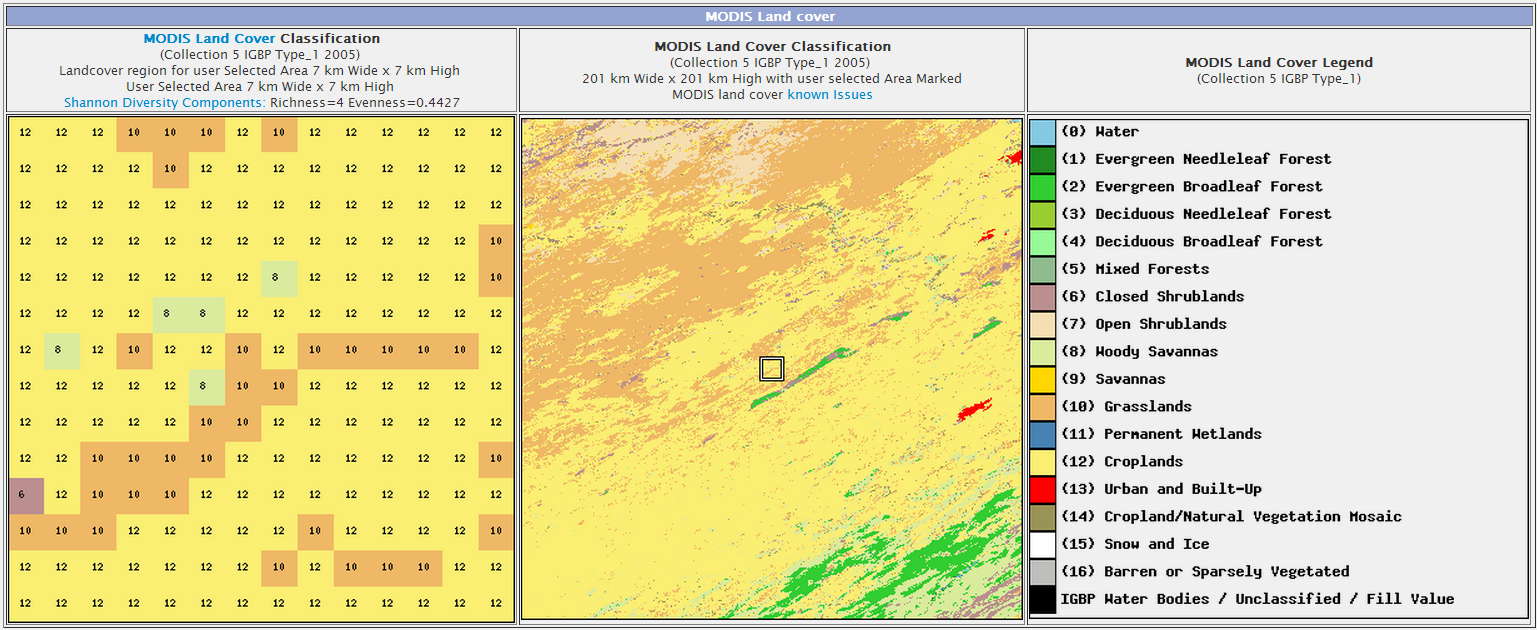Follow the known Issues link
The height and width of the screenshot is (630, 1537).
[830, 95]
